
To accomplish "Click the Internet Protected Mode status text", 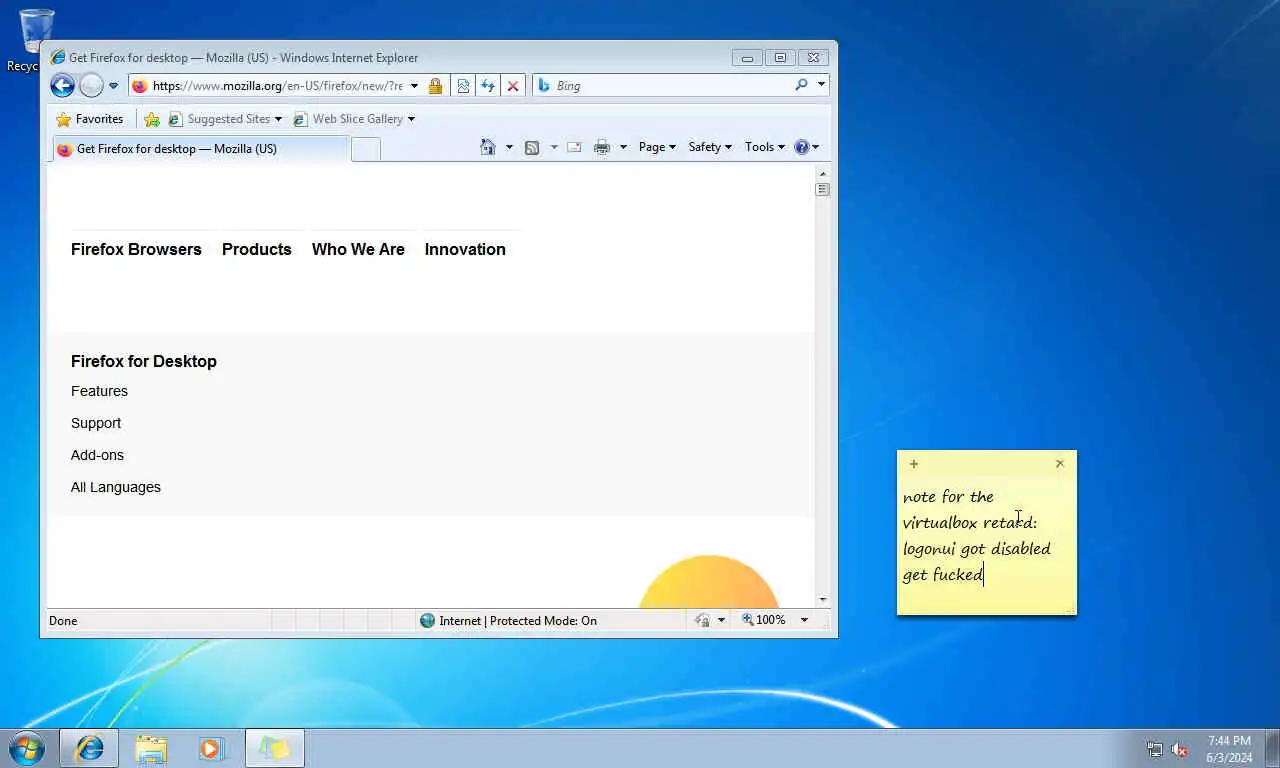I will pyautogui.click(x=518, y=621).
